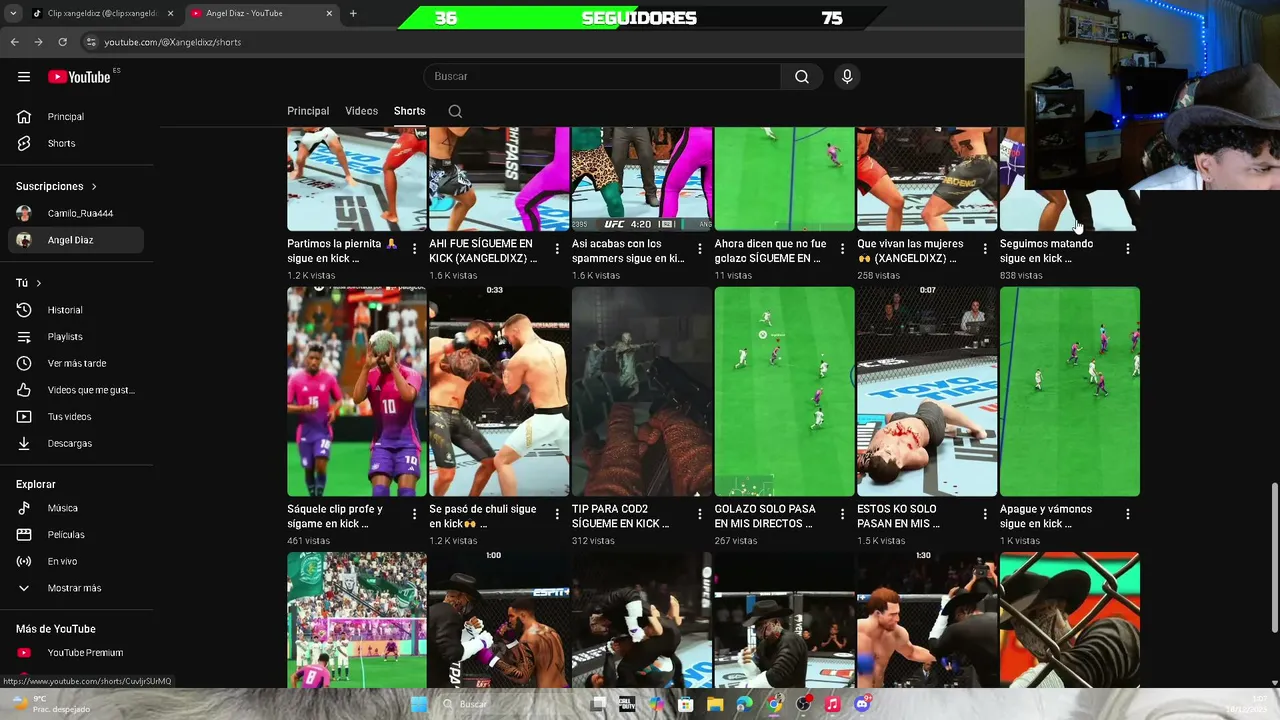Switch to the Principal channel tab
Screen dimensions: 1280x720
308,111
